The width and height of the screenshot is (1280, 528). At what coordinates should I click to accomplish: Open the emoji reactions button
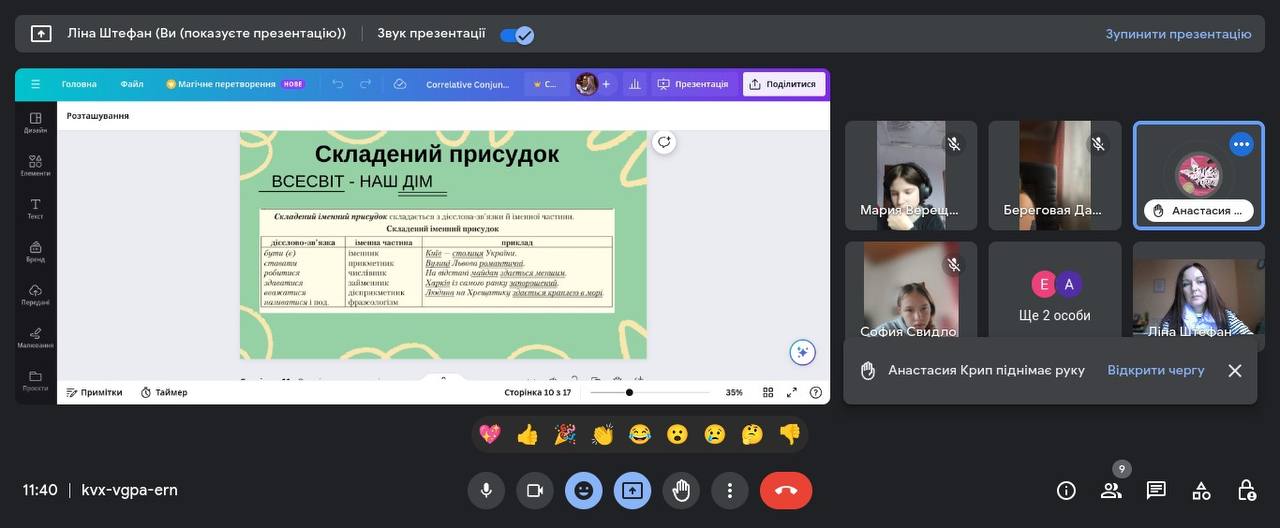point(583,490)
